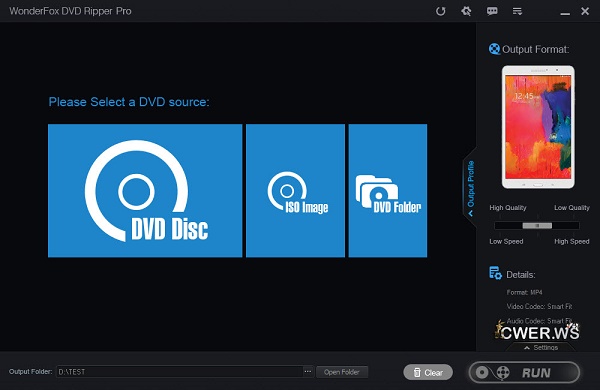Minimize the WonderFox window
600x390 pixels.
pos(565,13)
